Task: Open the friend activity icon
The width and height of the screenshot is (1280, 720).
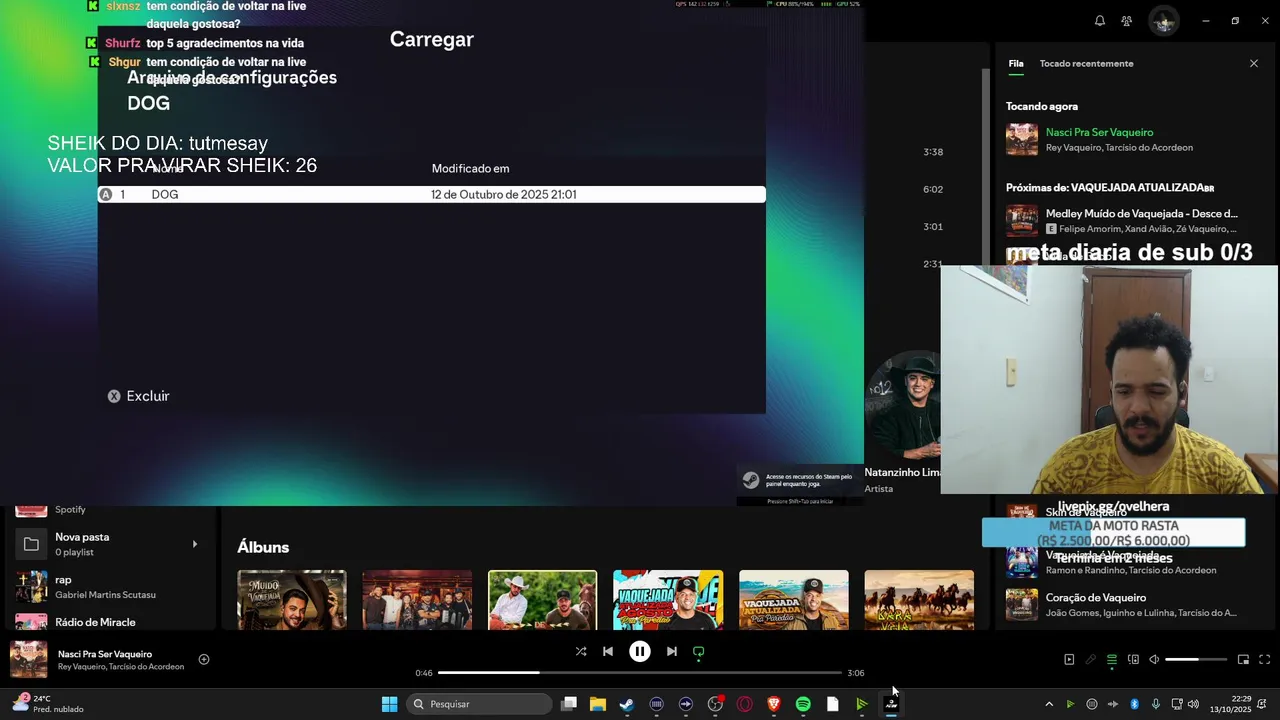Action: (x=1127, y=21)
